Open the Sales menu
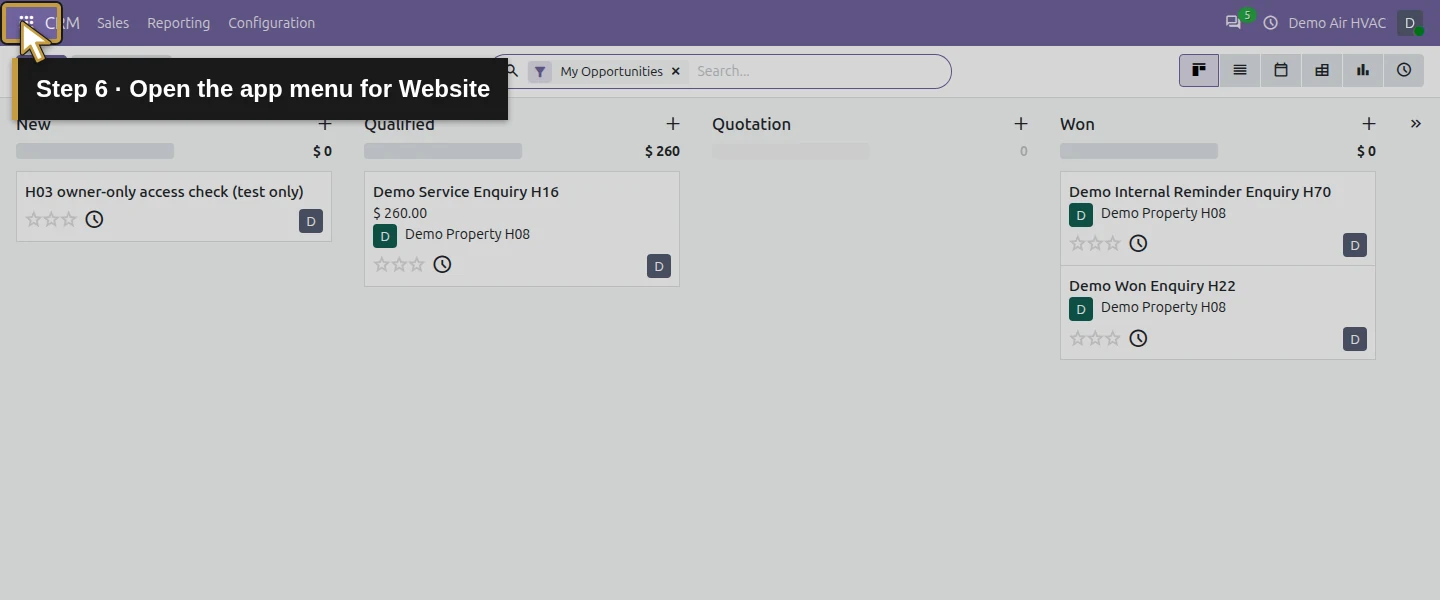Screen dimensions: 1440x600 point(113,23)
